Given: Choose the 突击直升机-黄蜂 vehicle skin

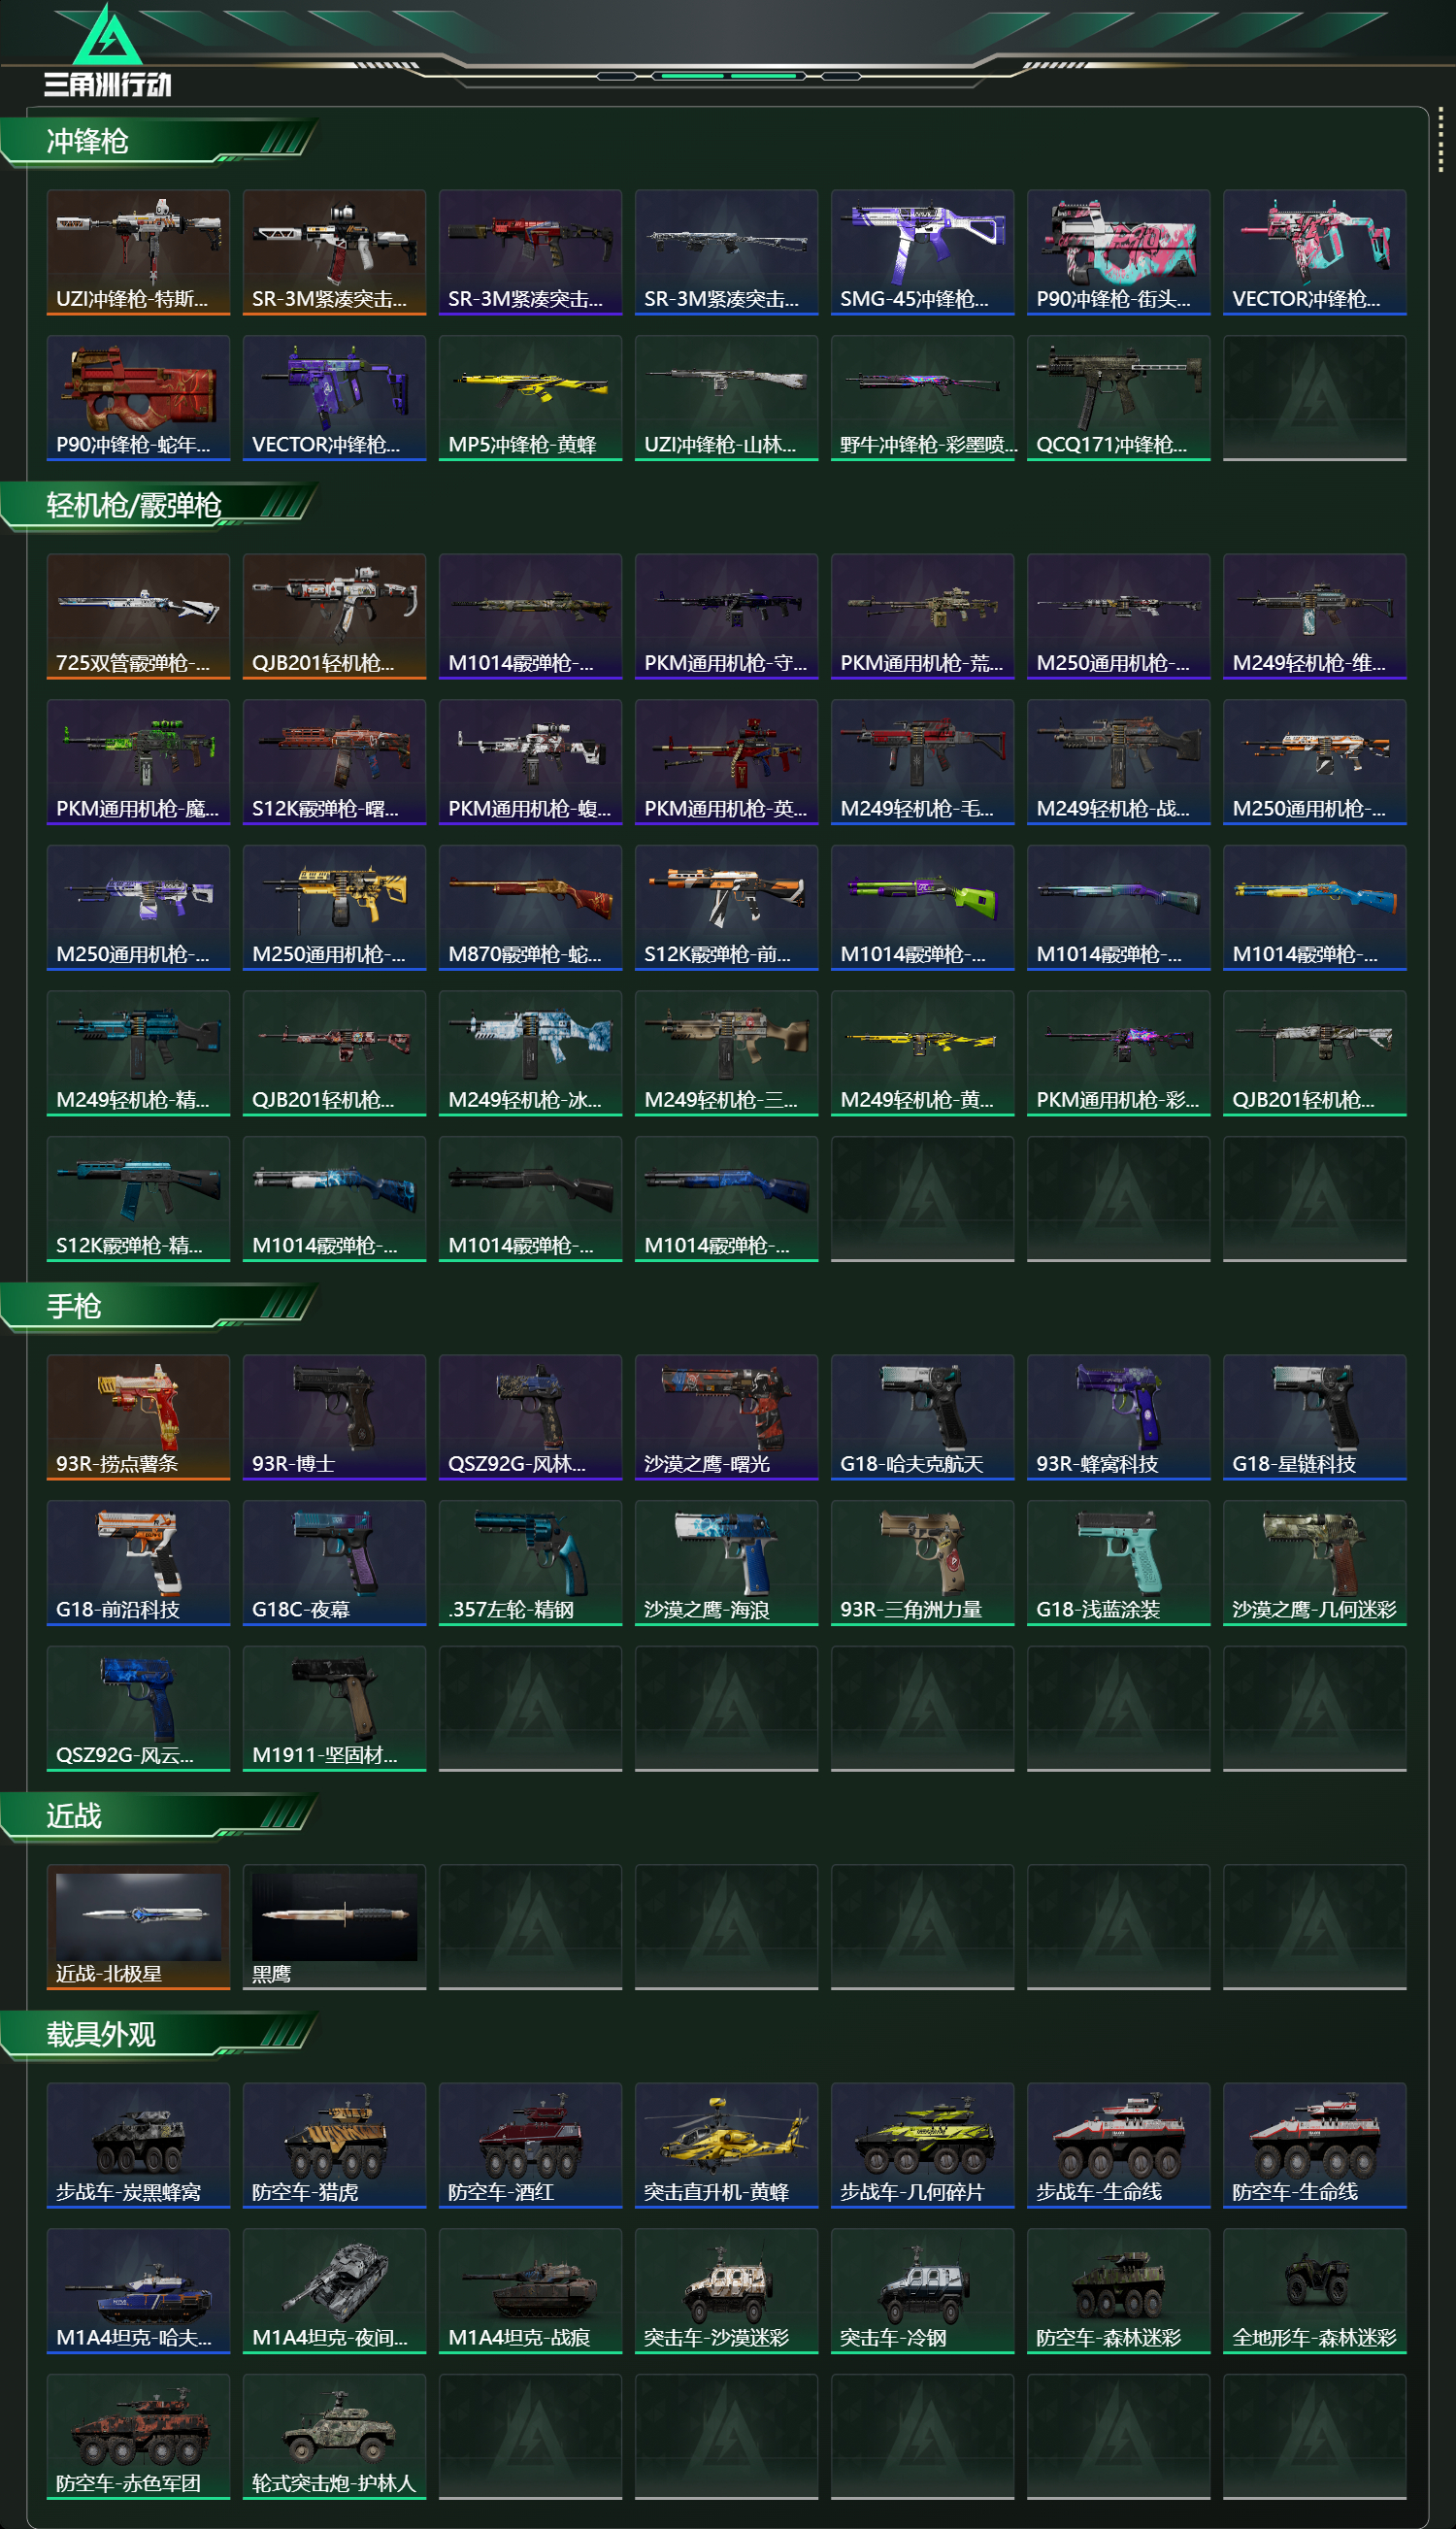Looking at the screenshot, I should click(726, 2145).
